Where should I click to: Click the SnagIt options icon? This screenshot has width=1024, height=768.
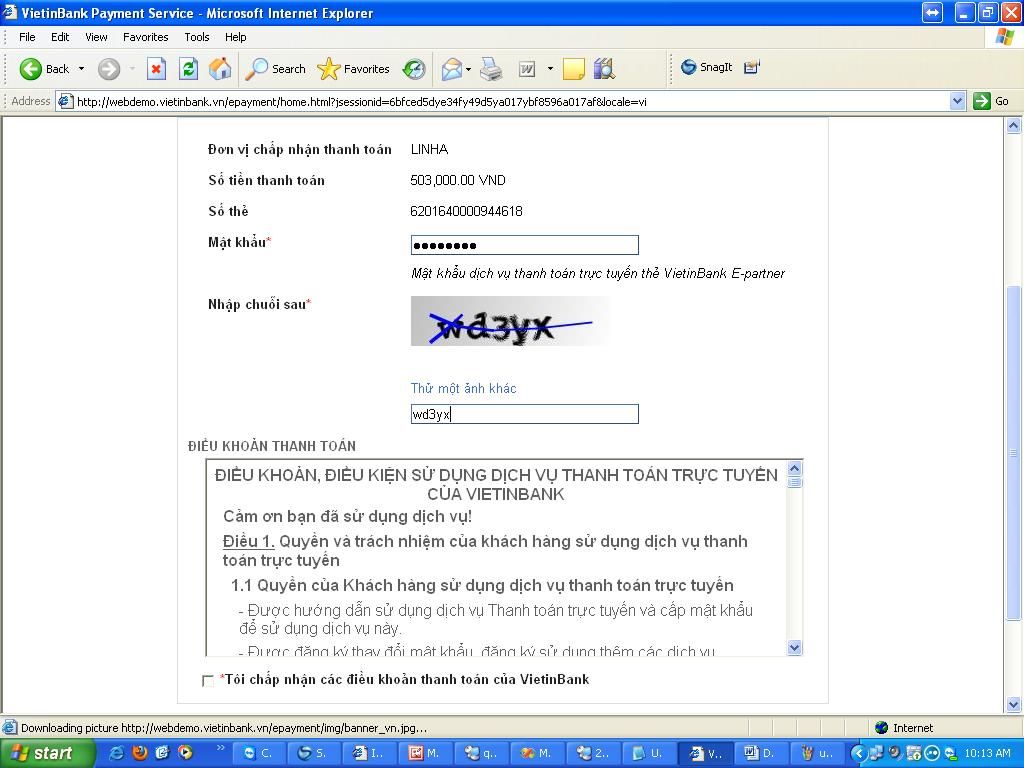coord(752,67)
